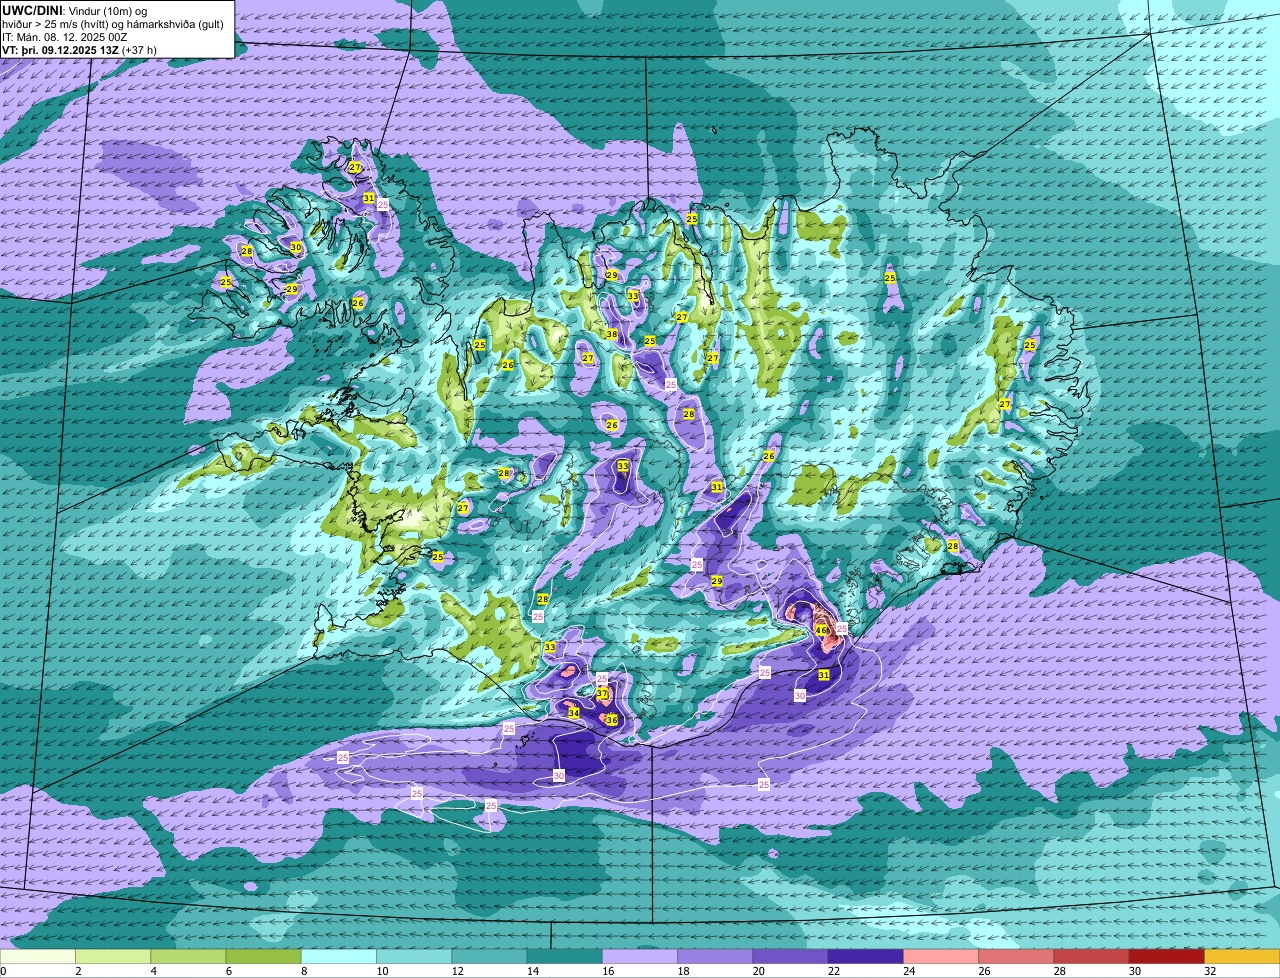Pick the 22–24 dark purple legend swatch
The image size is (1280, 978).
pyautogui.click(x=866, y=957)
